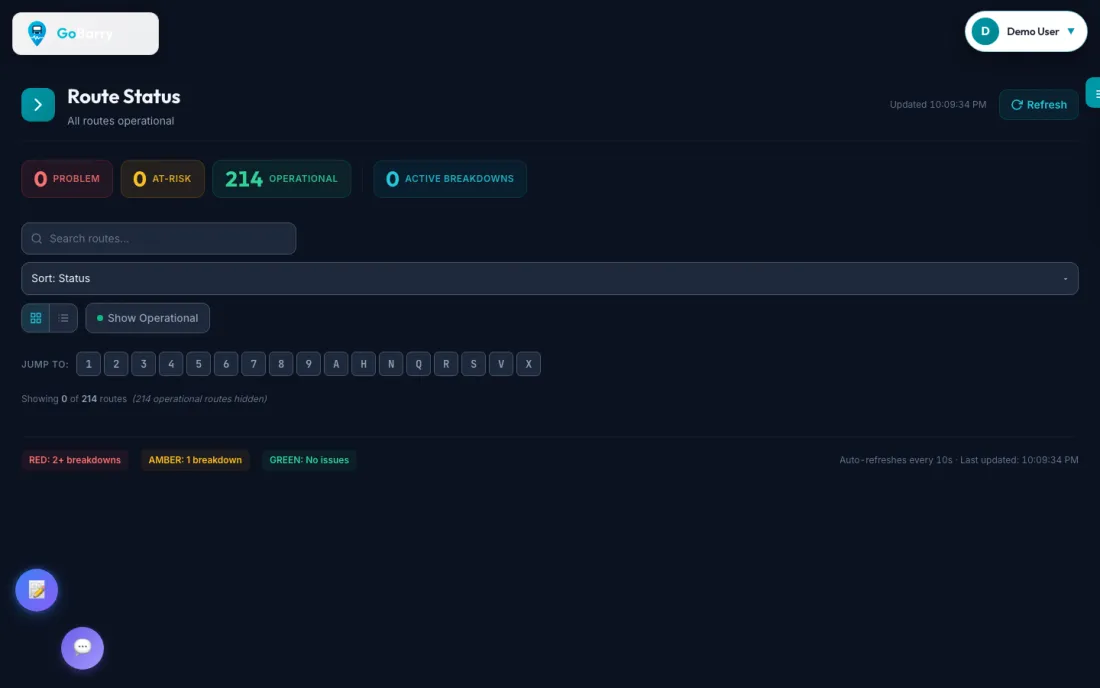Click the GoBarry logo
This screenshot has width=1100, height=688.
85,33
